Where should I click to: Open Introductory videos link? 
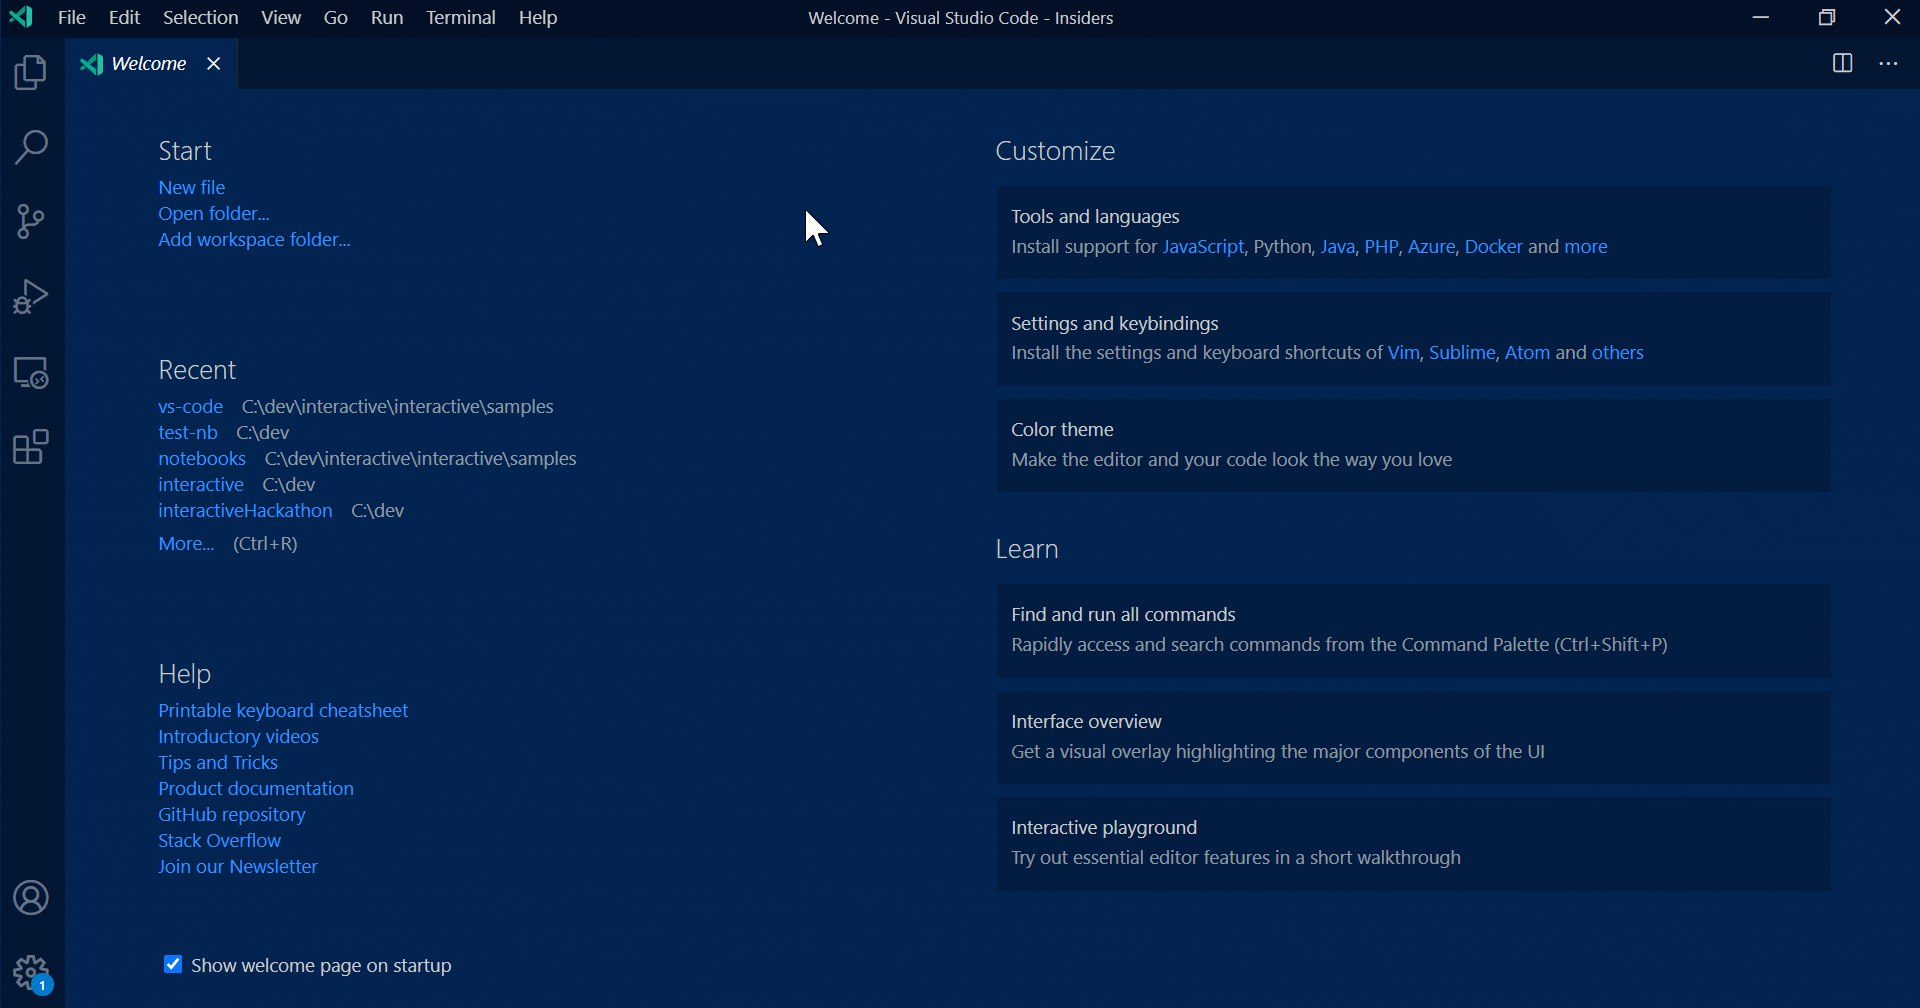coord(239,737)
